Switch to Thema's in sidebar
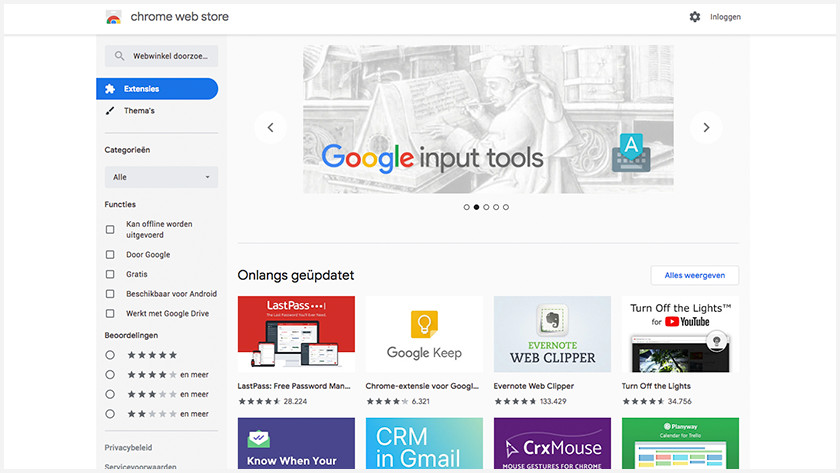 pos(139,111)
